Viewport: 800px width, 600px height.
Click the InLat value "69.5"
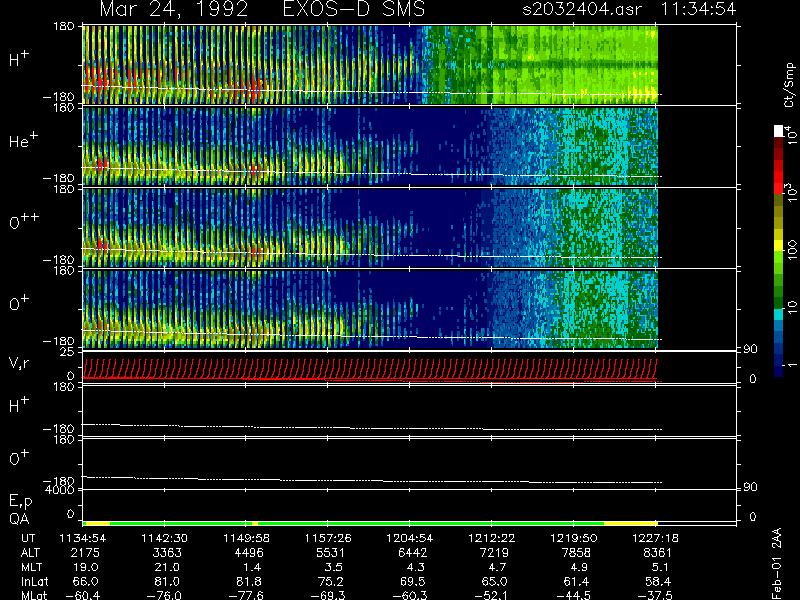[x=413, y=581]
